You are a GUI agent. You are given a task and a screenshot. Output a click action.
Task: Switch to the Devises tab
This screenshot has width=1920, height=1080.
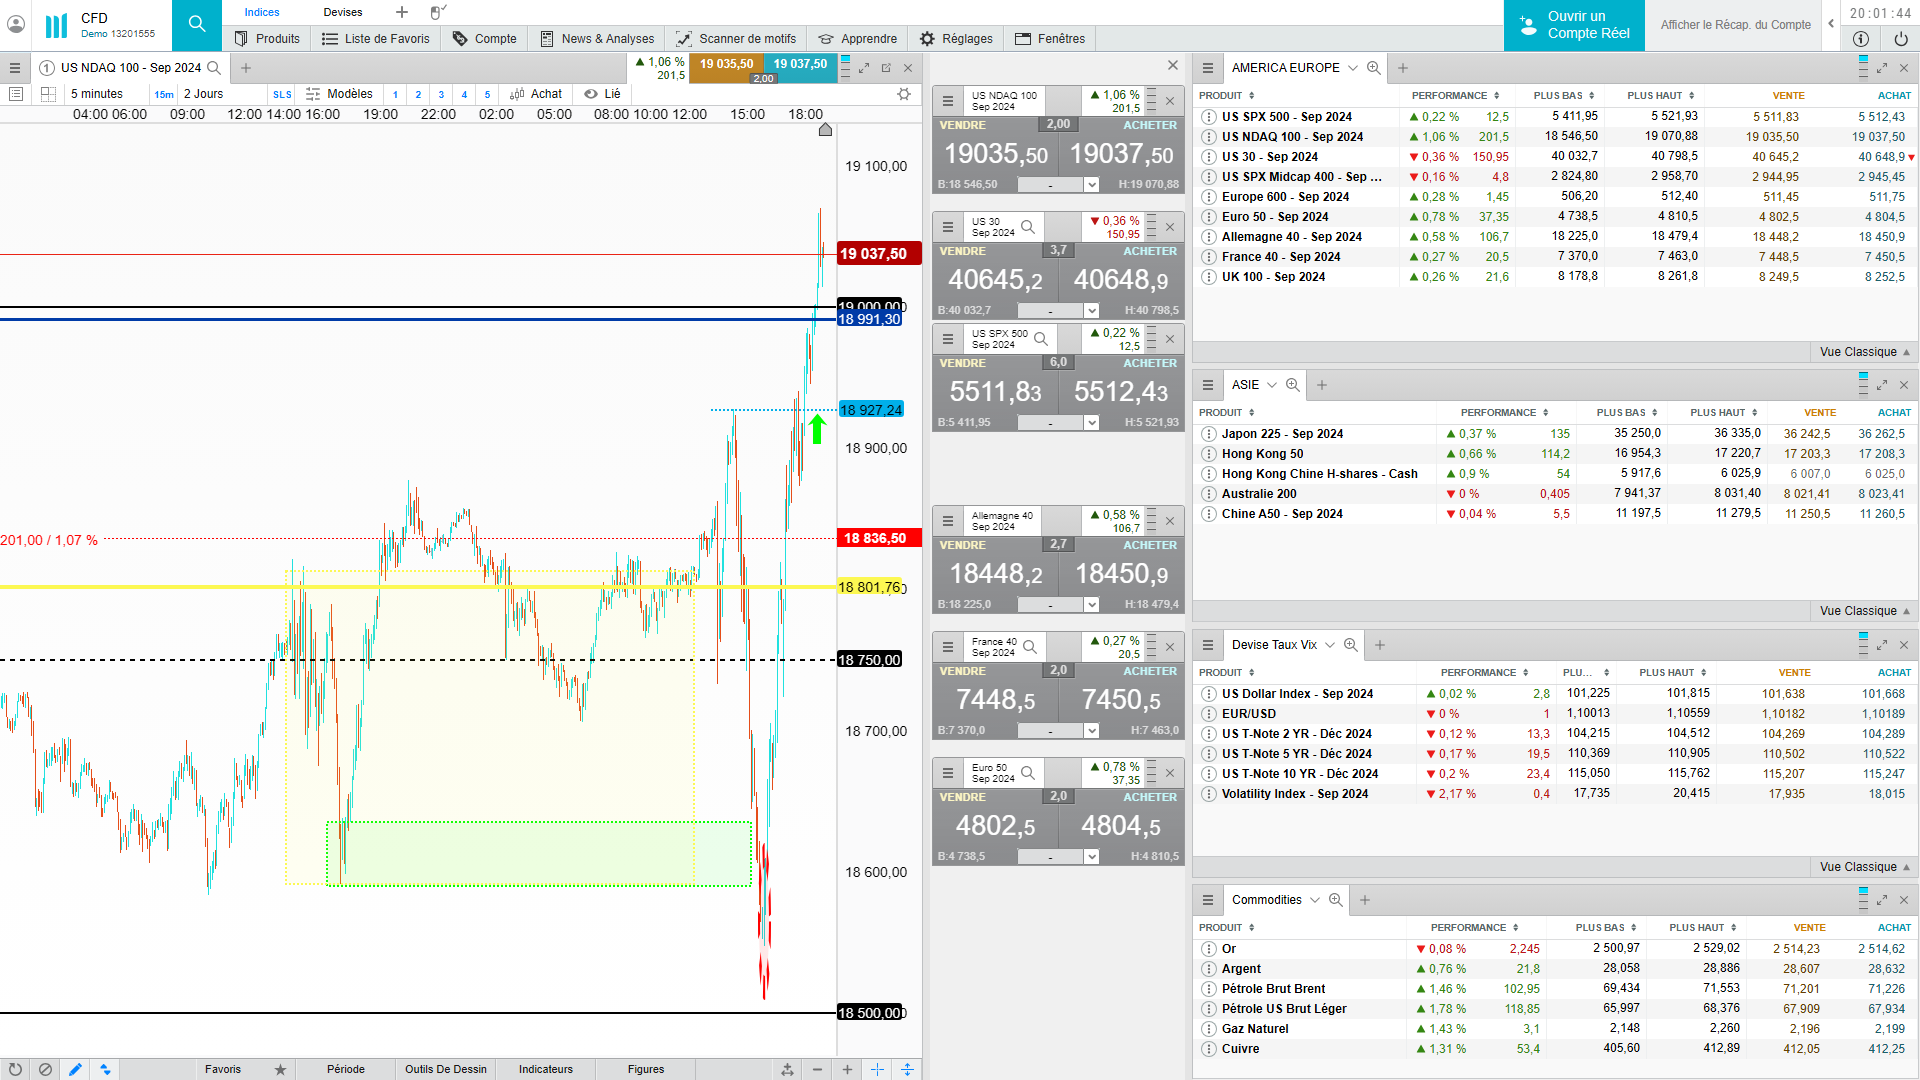(x=343, y=12)
